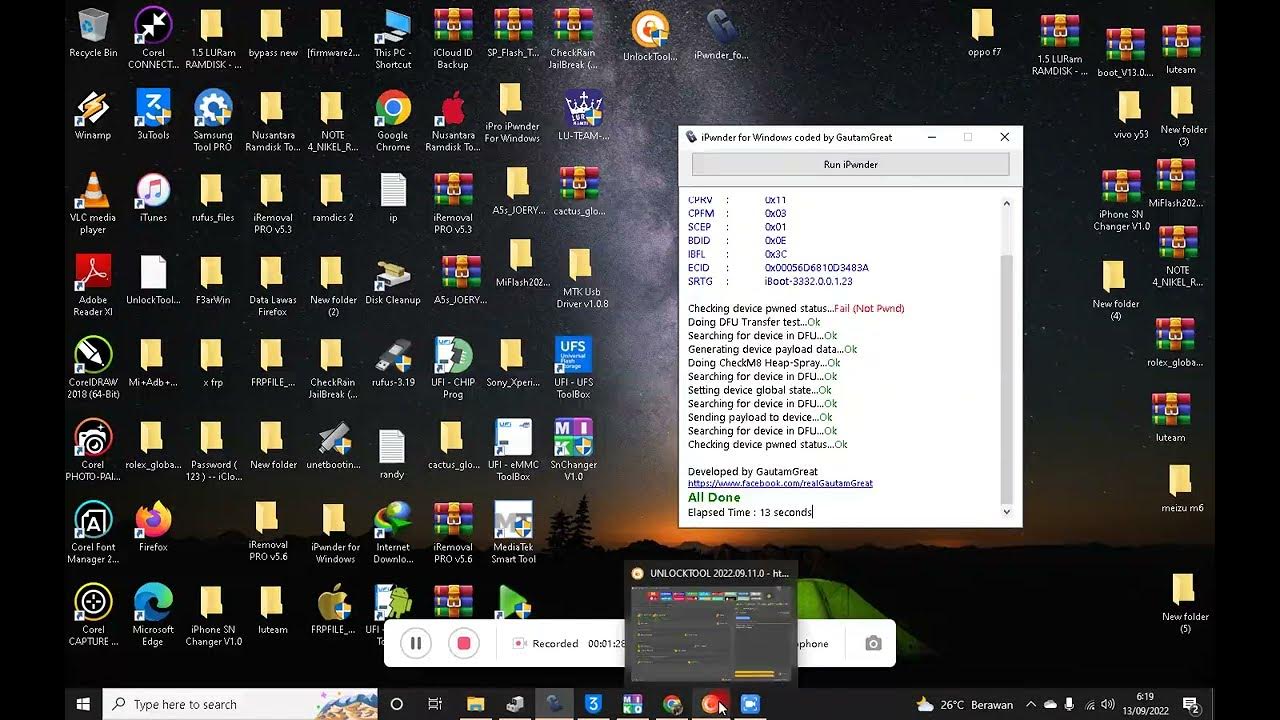Launch 3uTools from the desktop
Screen dimensions: 1280x720
[153, 115]
